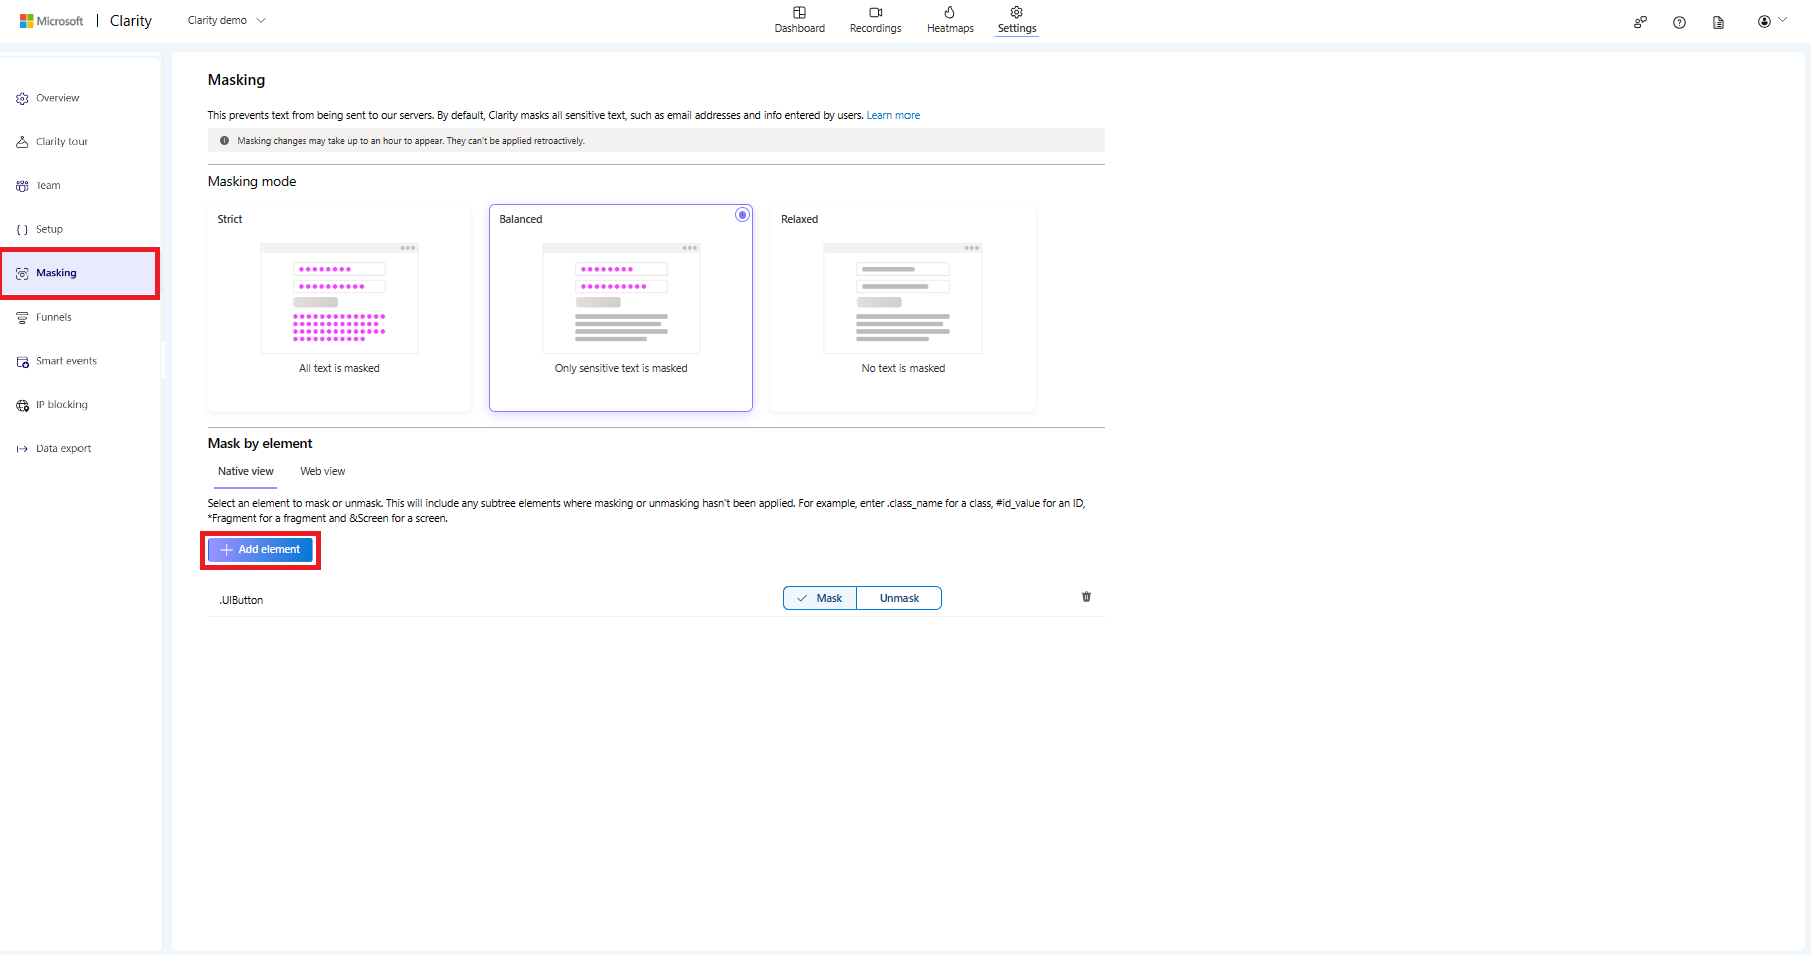Open the Dashboard icon tab

tap(799, 12)
